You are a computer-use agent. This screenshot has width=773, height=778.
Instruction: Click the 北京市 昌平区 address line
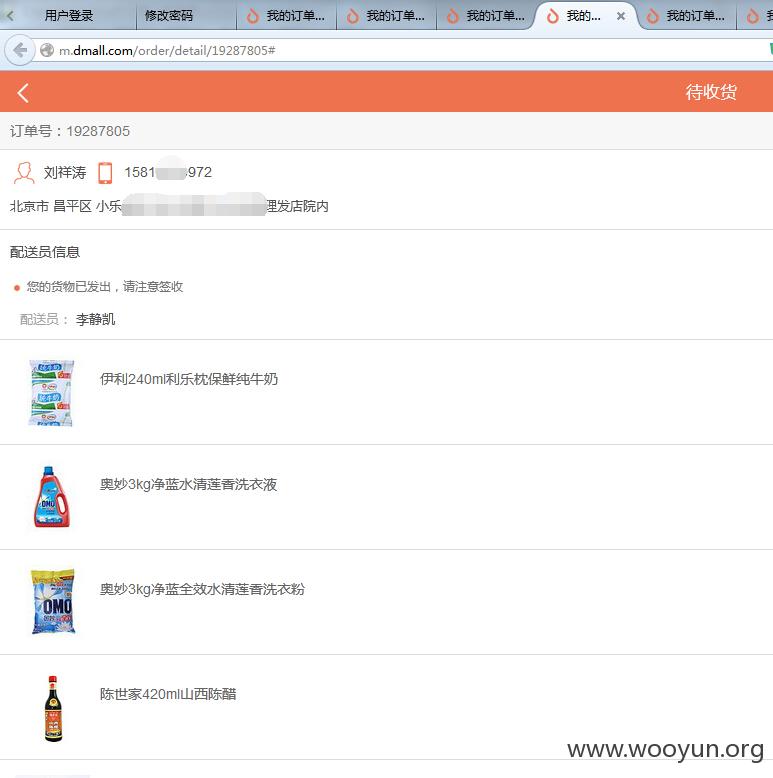[x=169, y=206]
